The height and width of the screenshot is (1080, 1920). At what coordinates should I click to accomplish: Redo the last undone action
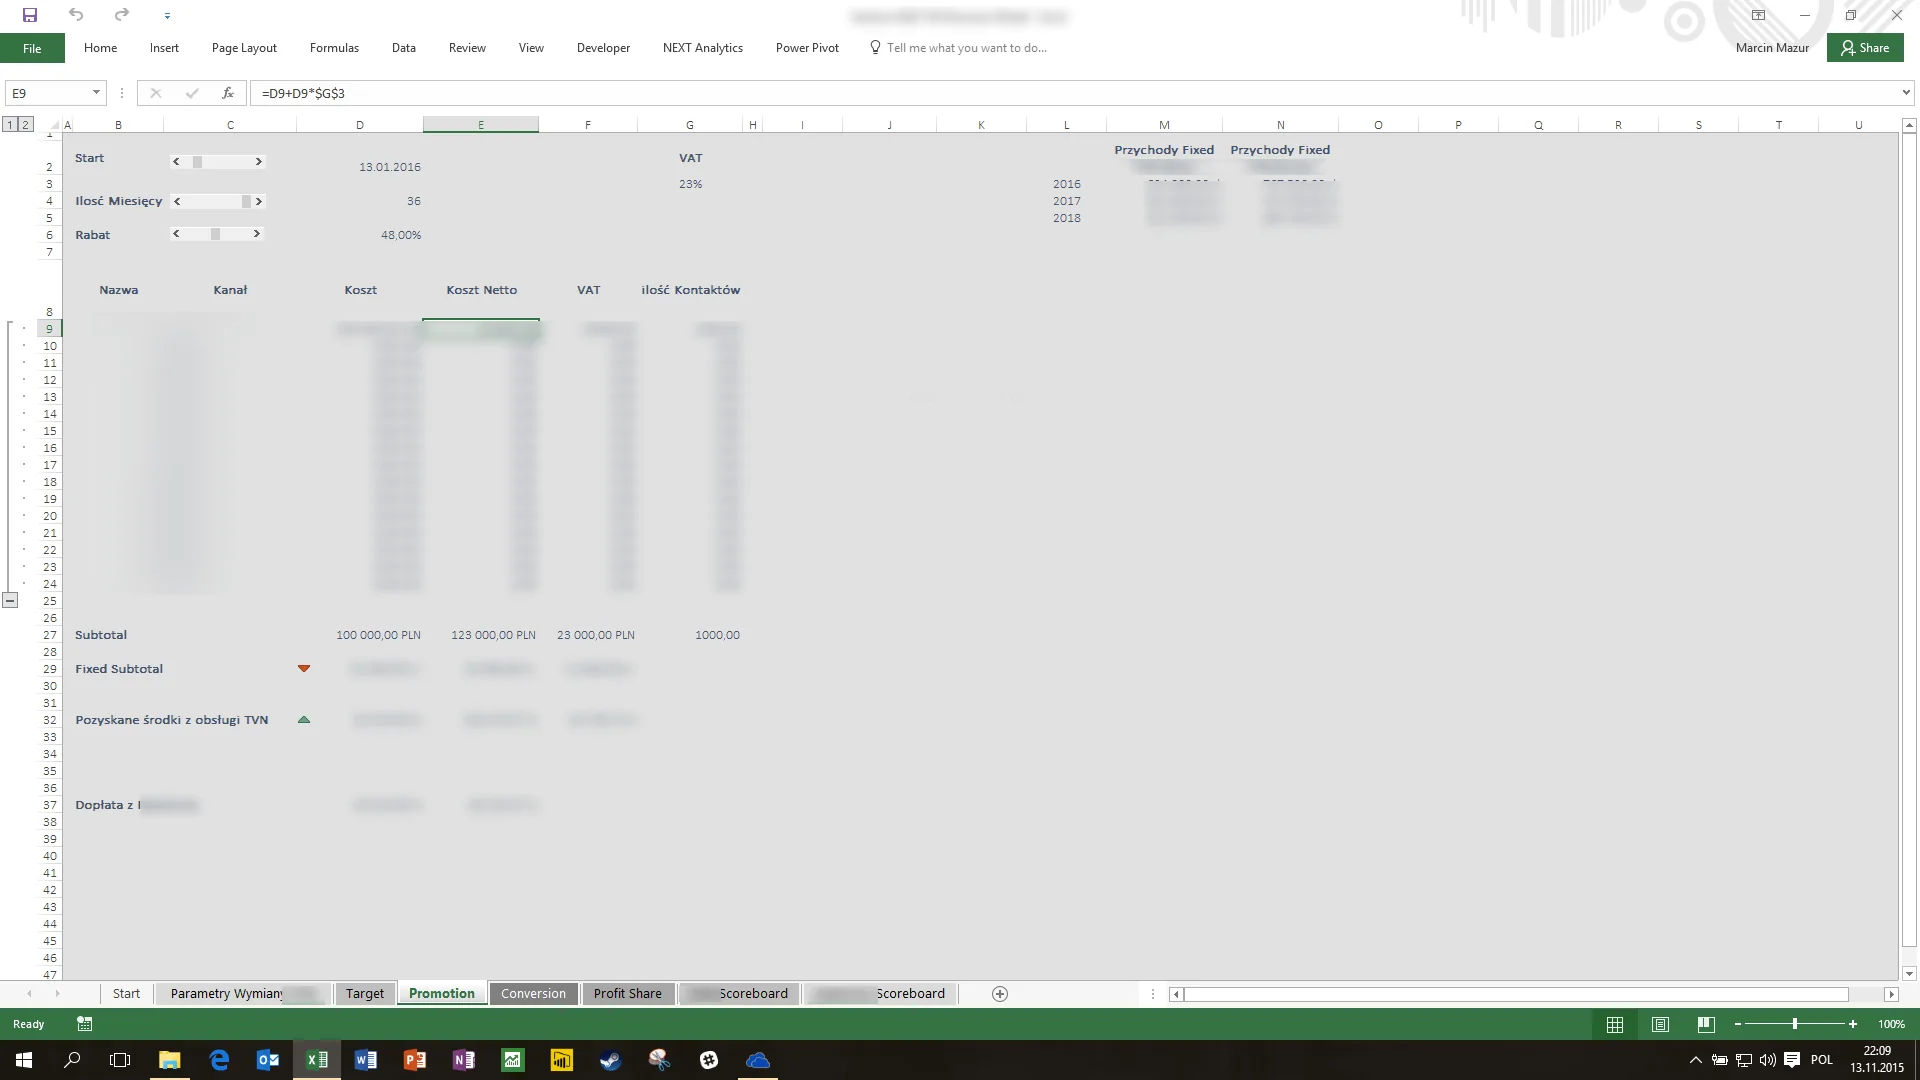coord(121,15)
